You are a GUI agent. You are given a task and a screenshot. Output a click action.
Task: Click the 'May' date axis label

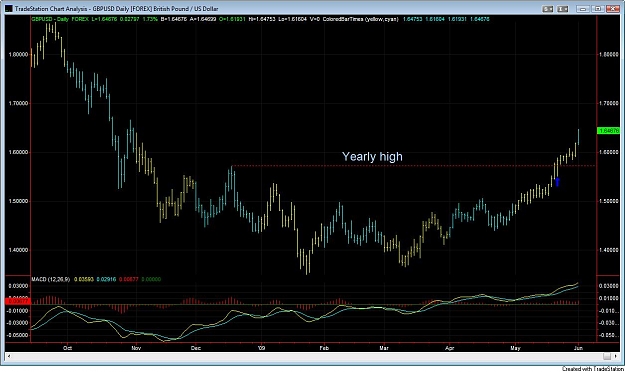[x=515, y=348]
